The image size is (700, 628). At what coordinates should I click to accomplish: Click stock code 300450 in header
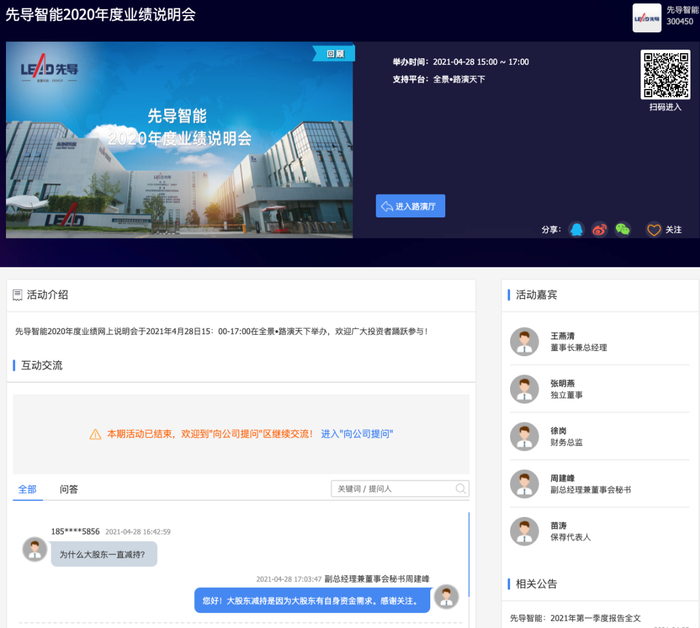pos(679,21)
